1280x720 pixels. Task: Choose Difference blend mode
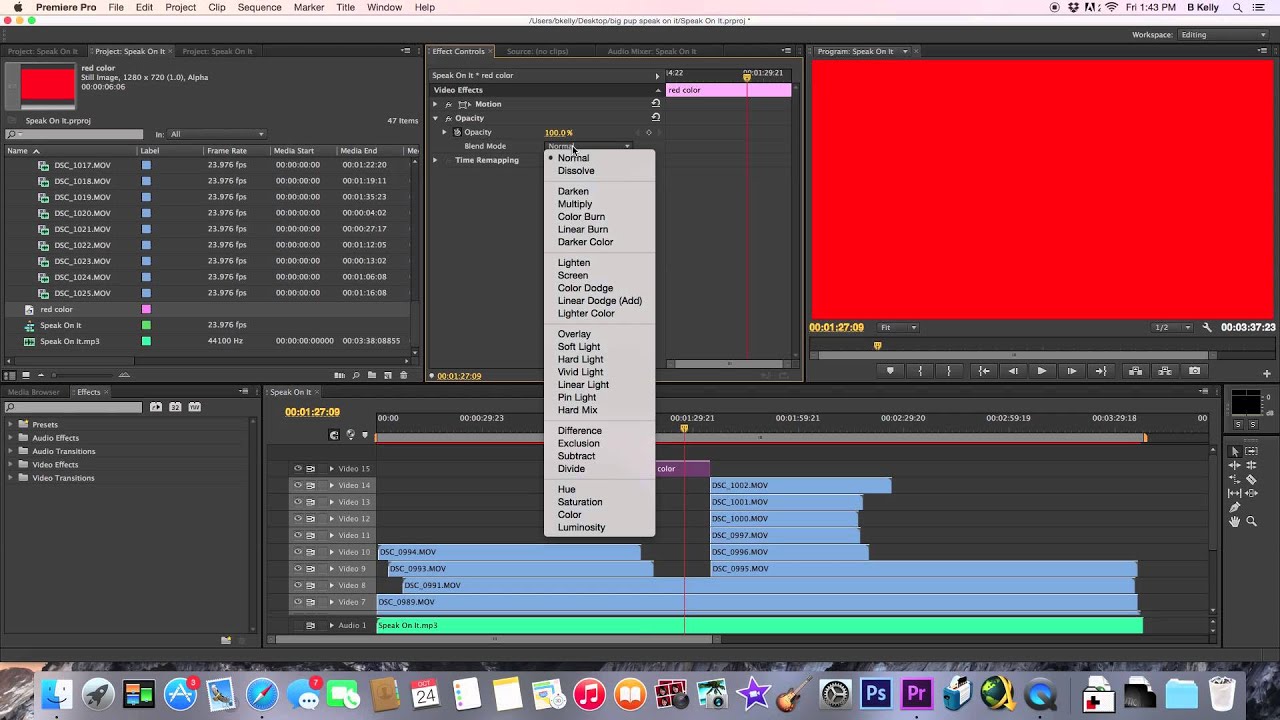tap(580, 431)
